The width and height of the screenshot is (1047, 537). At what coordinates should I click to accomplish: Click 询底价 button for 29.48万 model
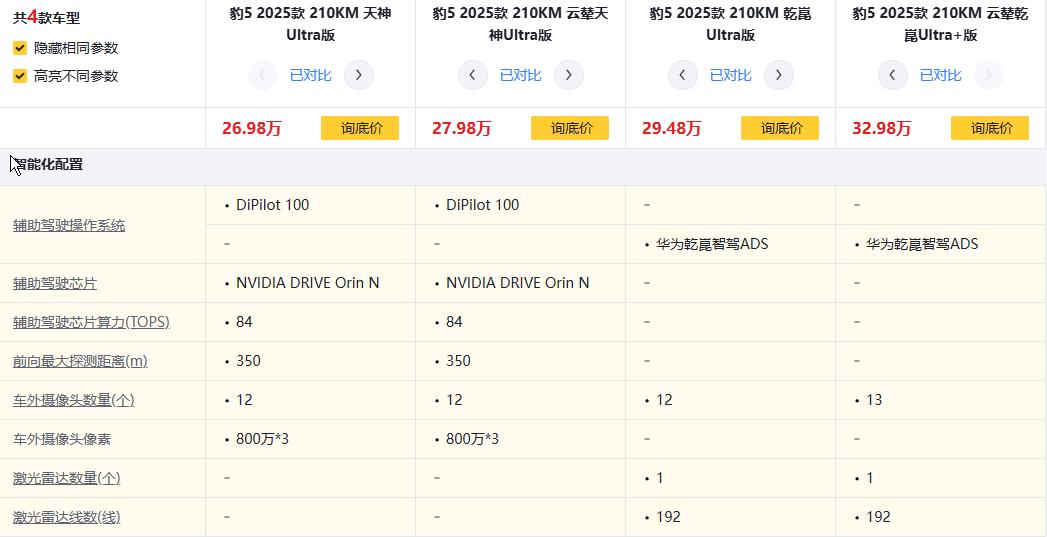click(780, 128)
